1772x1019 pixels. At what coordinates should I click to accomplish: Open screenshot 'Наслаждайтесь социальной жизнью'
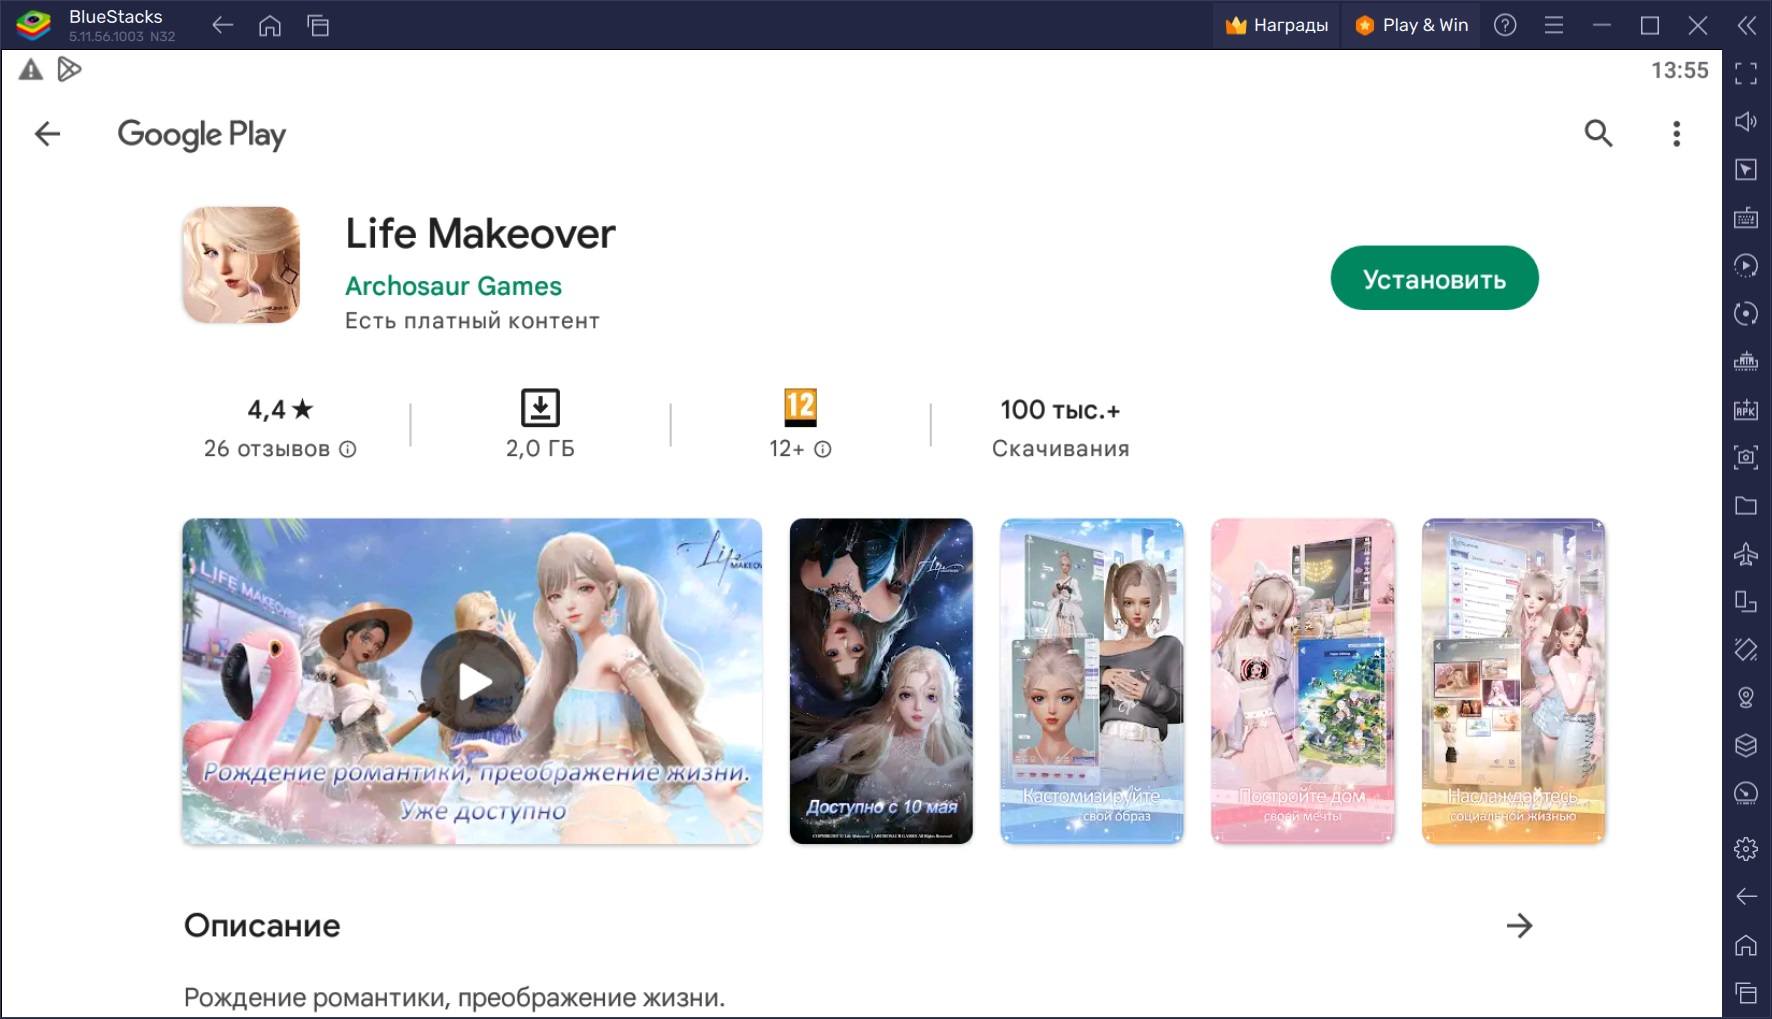(1514, 681)
